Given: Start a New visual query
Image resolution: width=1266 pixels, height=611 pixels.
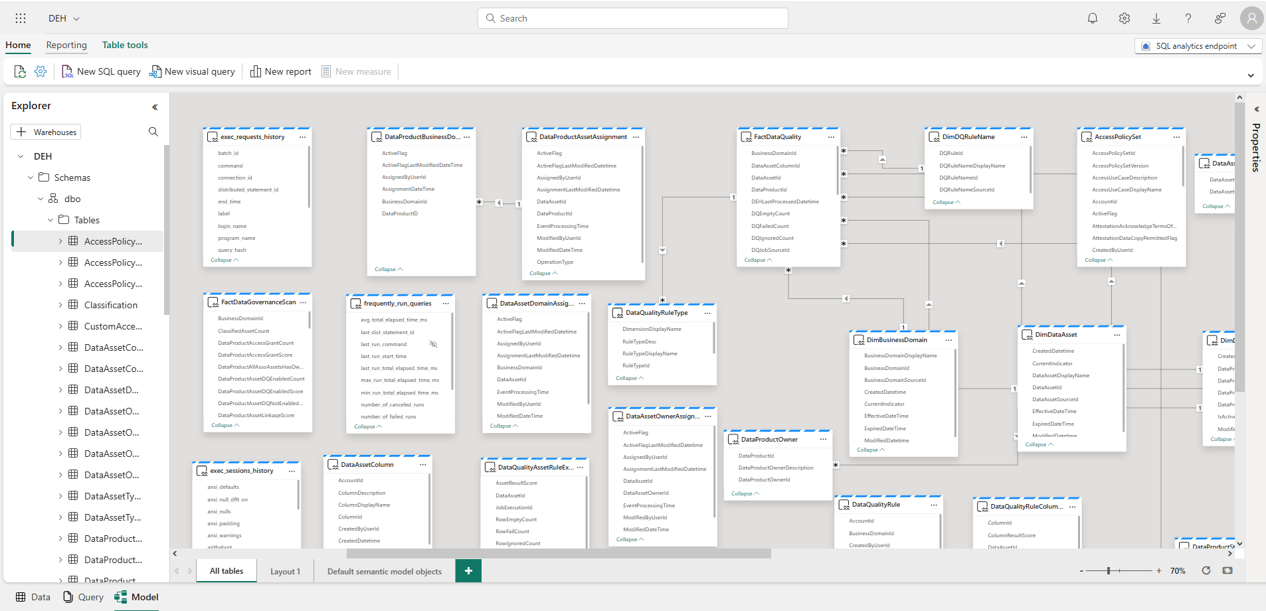Looking at the screenshot, I should pos(192,71).
